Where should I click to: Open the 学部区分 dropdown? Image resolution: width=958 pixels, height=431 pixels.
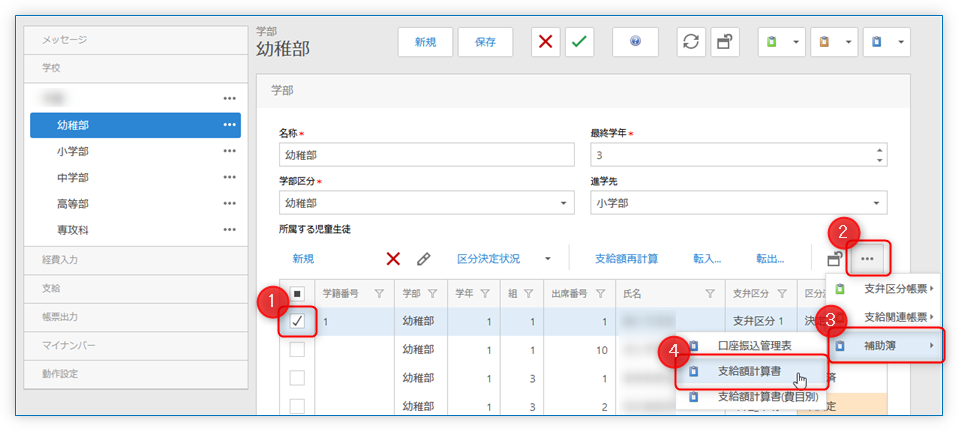pyautogui.click(x=562, y=203)
